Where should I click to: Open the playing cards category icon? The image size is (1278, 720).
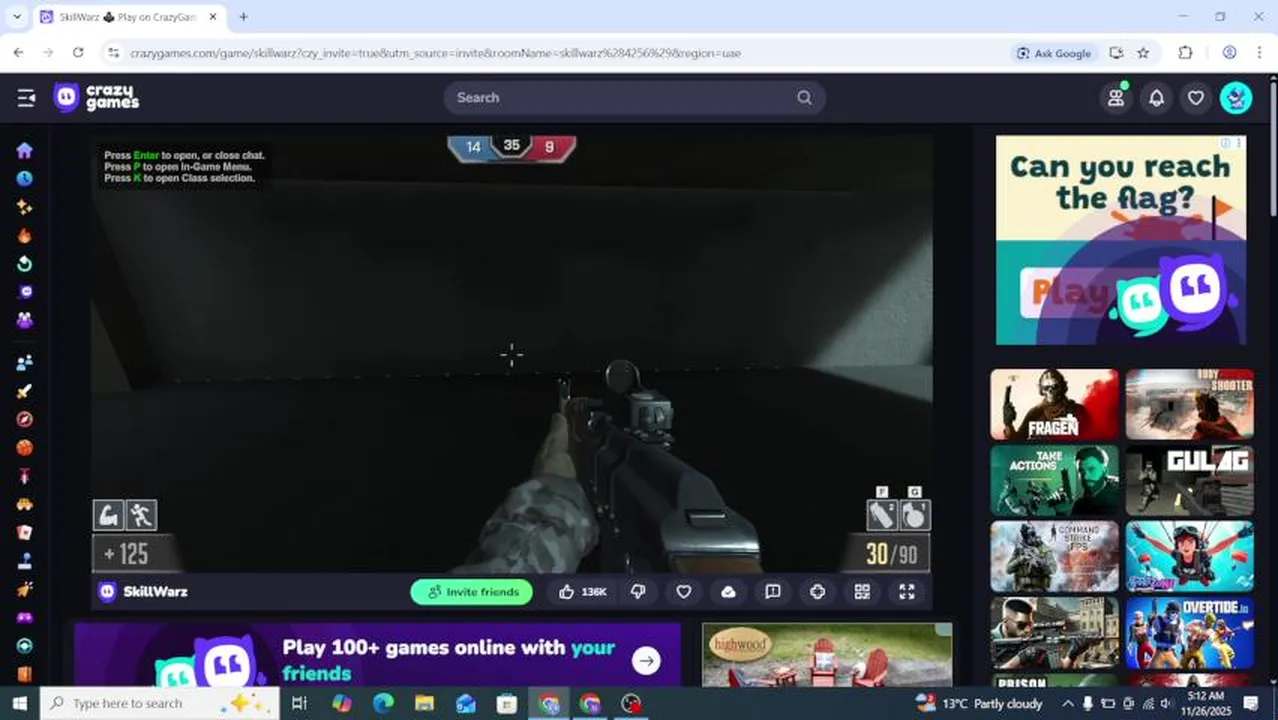click(24, 533)
